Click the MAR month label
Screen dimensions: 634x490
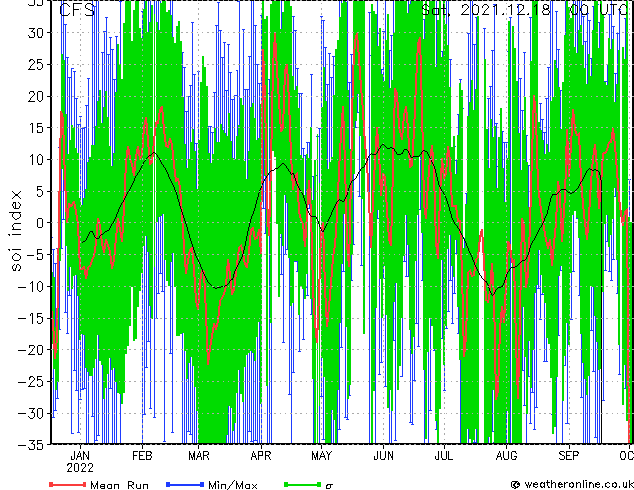click(x=199, y=456)
